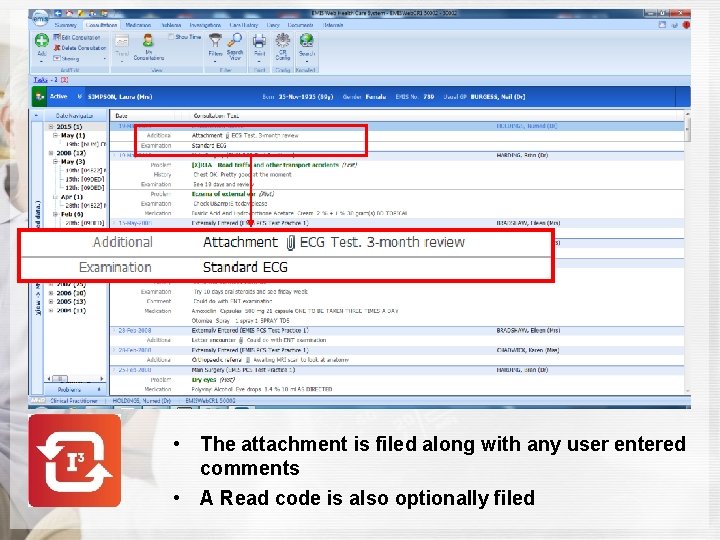This screenshot has height=540, width=720.
Task: Open the Referrals ribbon tab
Action: point(333,25)
